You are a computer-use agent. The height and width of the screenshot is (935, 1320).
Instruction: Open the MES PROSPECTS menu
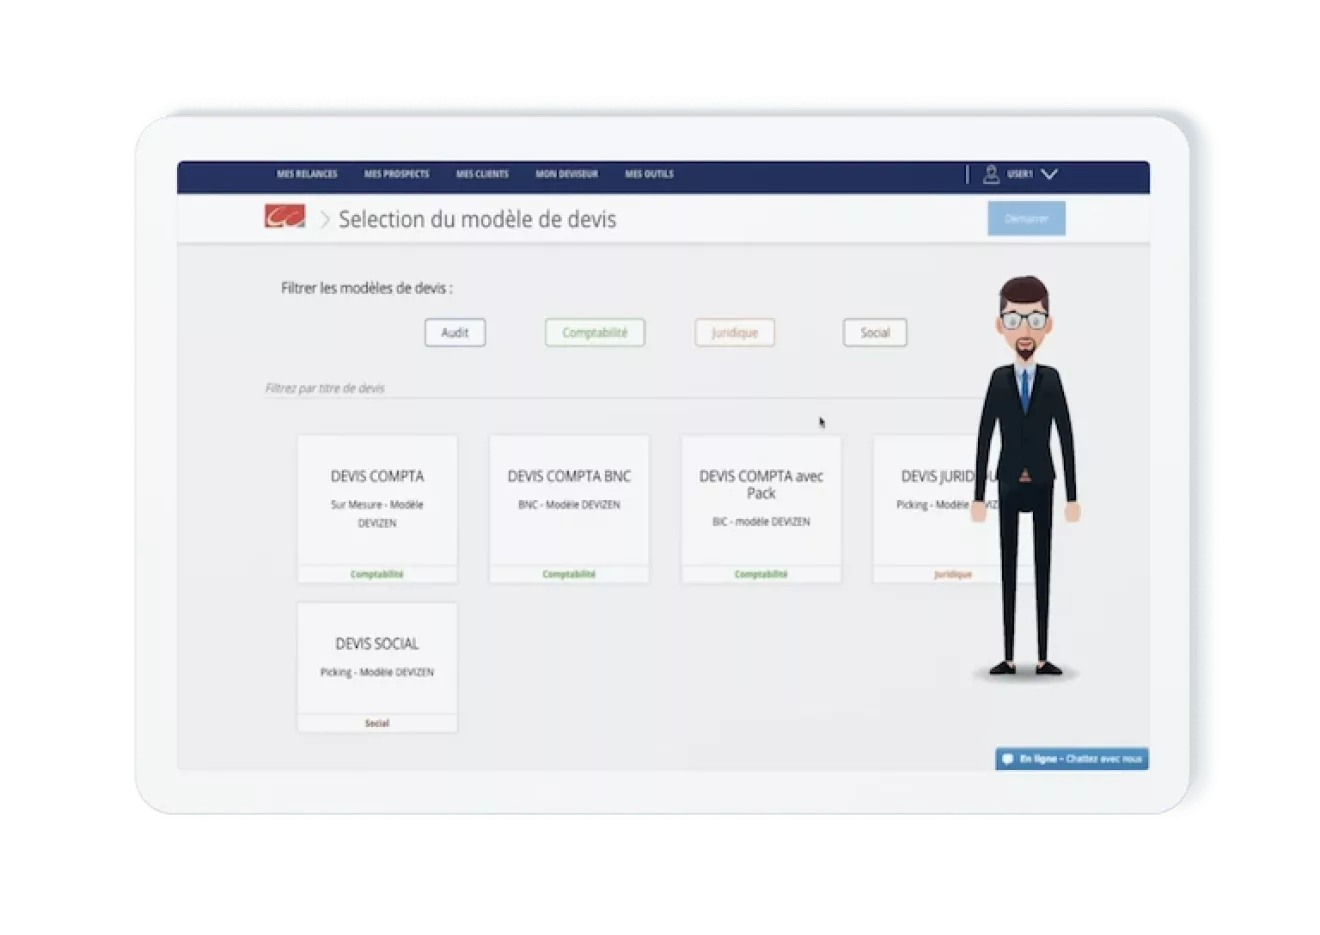(396, 174)
